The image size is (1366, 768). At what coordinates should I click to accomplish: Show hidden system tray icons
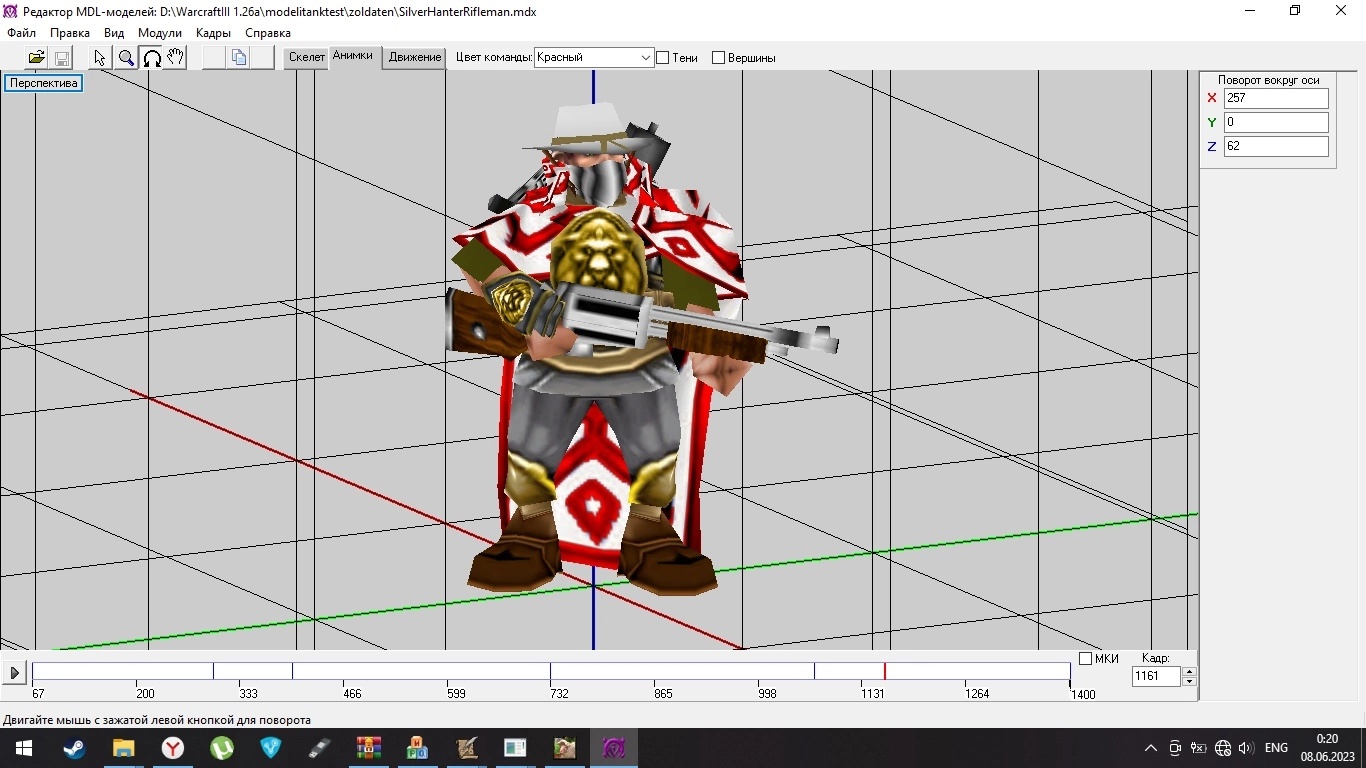[x=1151, y=748]
